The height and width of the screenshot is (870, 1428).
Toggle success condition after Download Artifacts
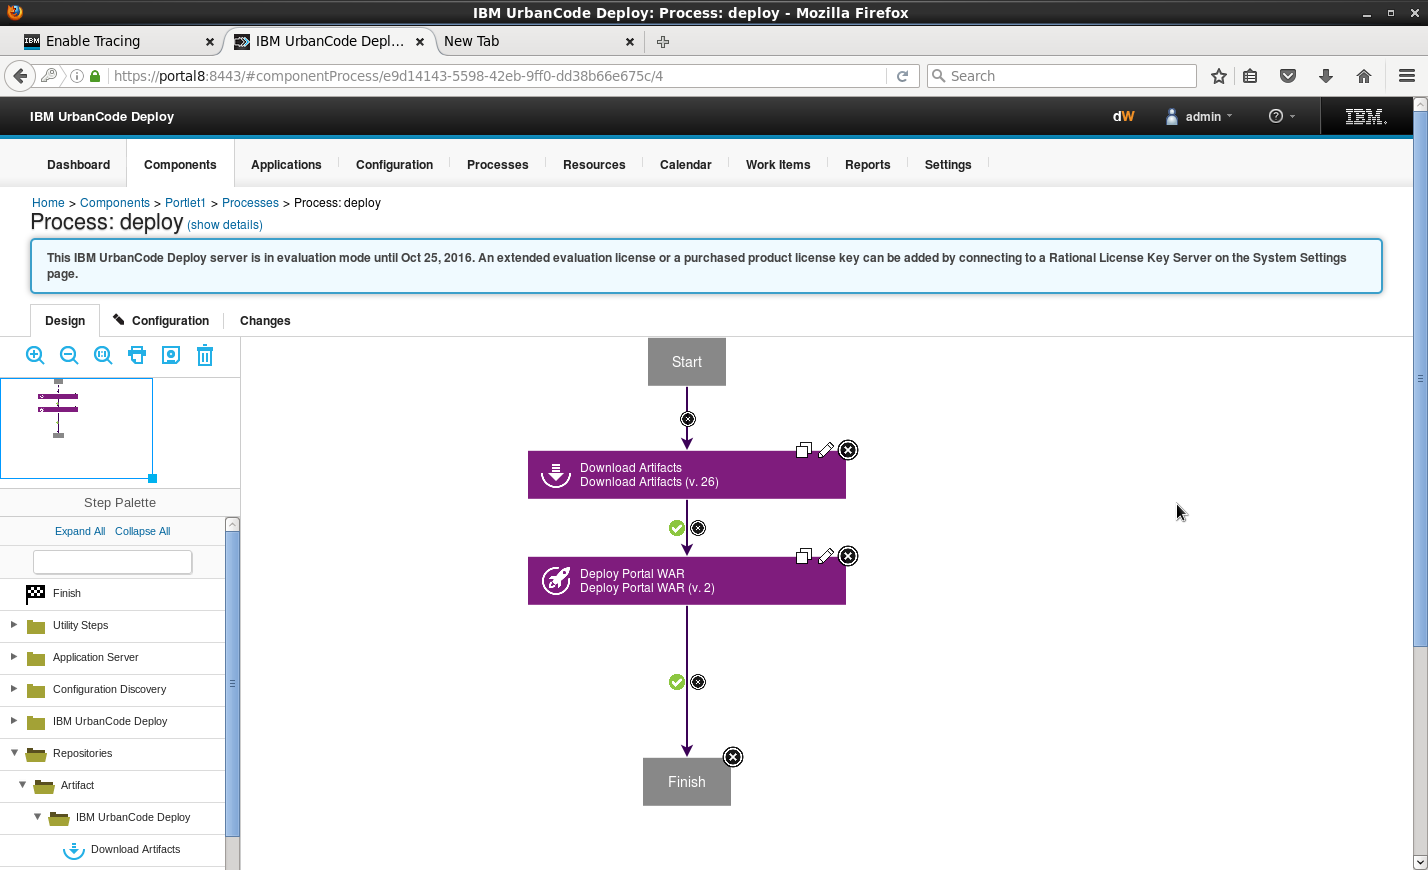[x=677, y=528]
